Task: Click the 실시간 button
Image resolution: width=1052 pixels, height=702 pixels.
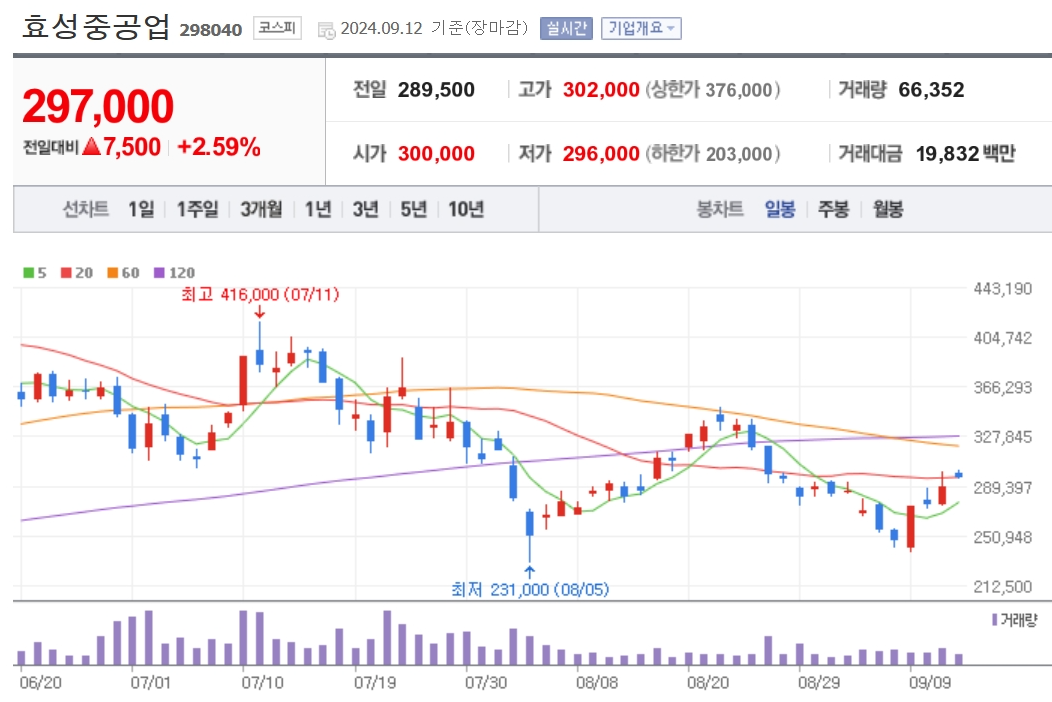Action: (566, 28)
